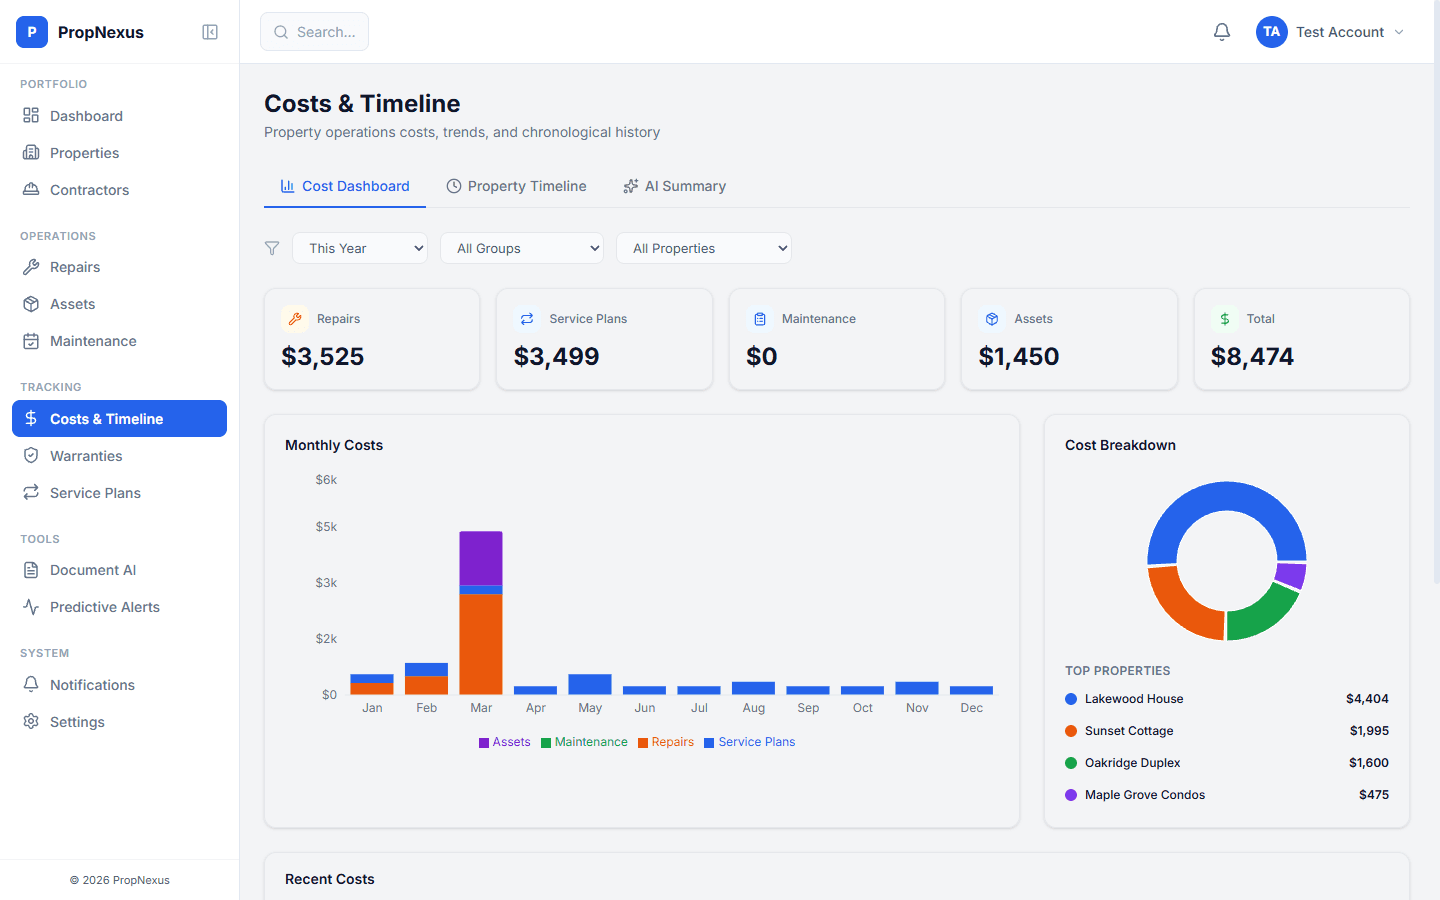Open the All Groups dropdown

tap(521, 248)
